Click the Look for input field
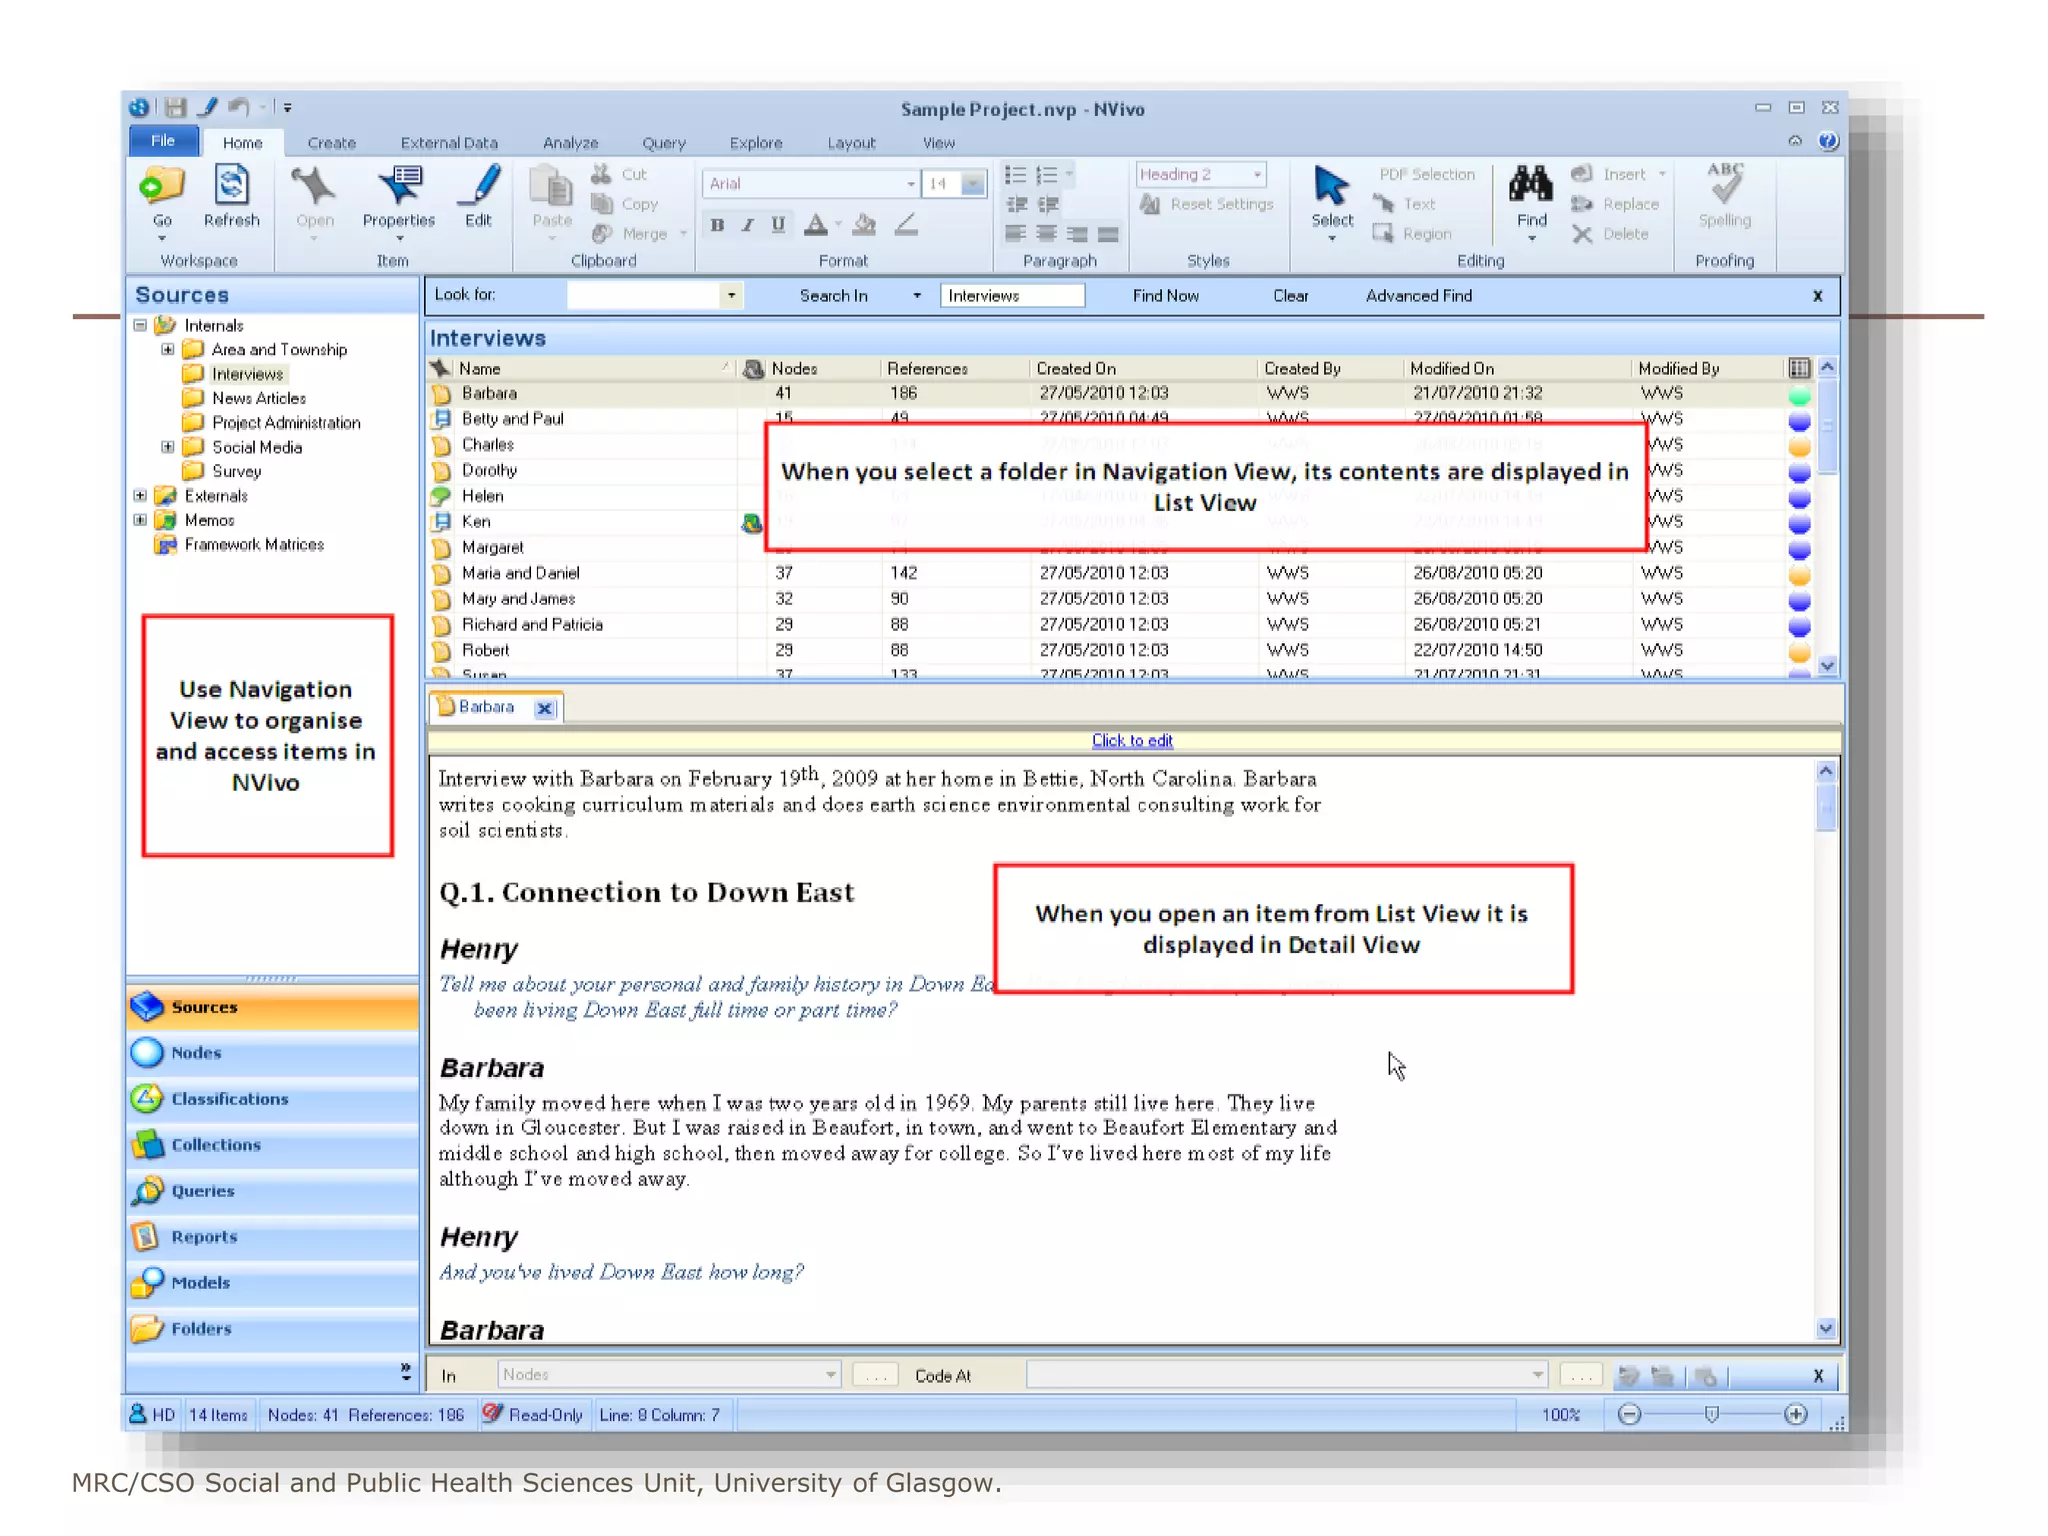The image size is (2048, 1536). [x=643, y=296]
